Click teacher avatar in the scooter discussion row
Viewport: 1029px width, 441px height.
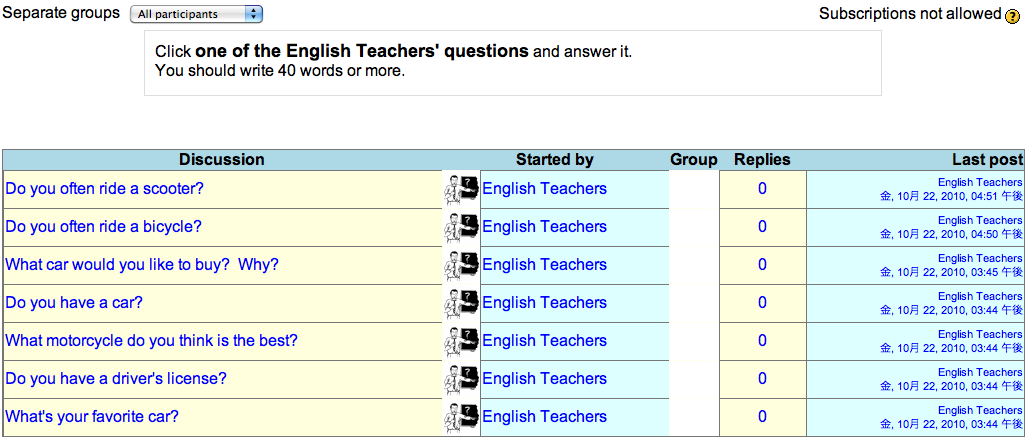461,190
